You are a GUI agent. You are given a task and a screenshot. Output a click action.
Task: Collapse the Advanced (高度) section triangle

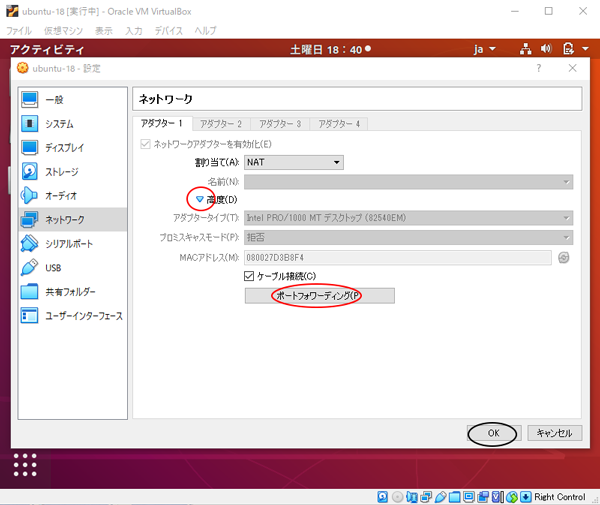pyautogui.click(x=199, y=199)
